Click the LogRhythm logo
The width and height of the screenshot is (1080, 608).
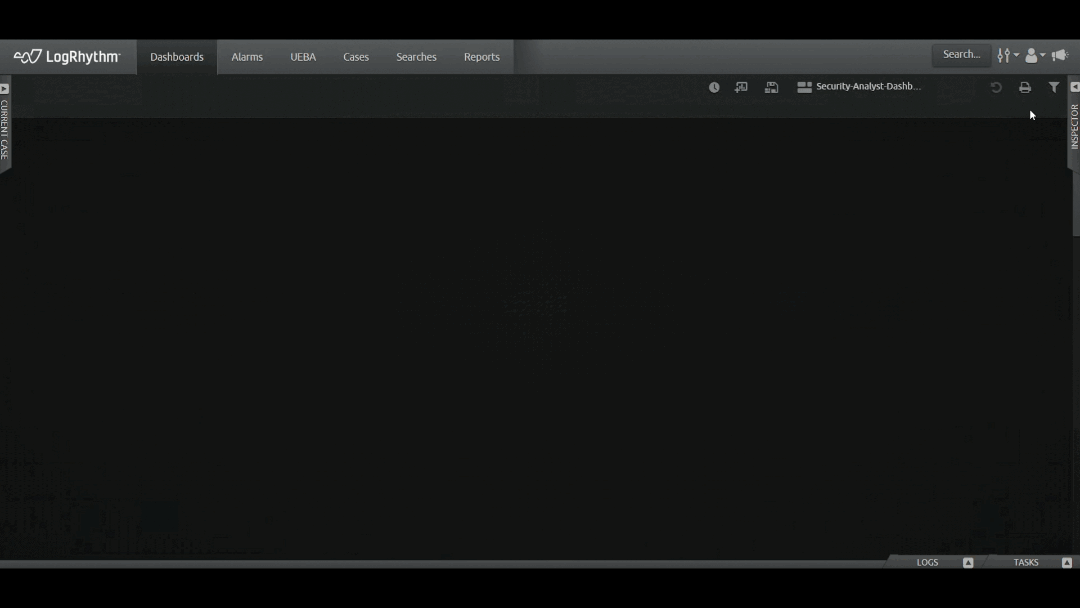coord(67,57)
